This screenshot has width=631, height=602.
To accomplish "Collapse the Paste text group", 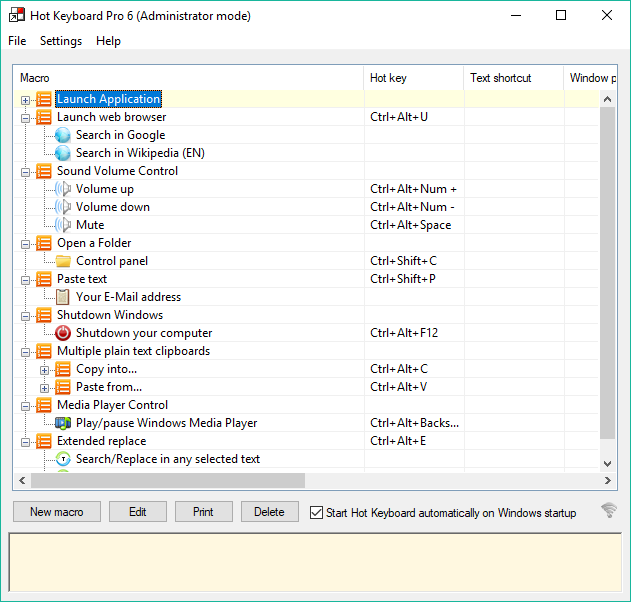I will tap(25, 280).
